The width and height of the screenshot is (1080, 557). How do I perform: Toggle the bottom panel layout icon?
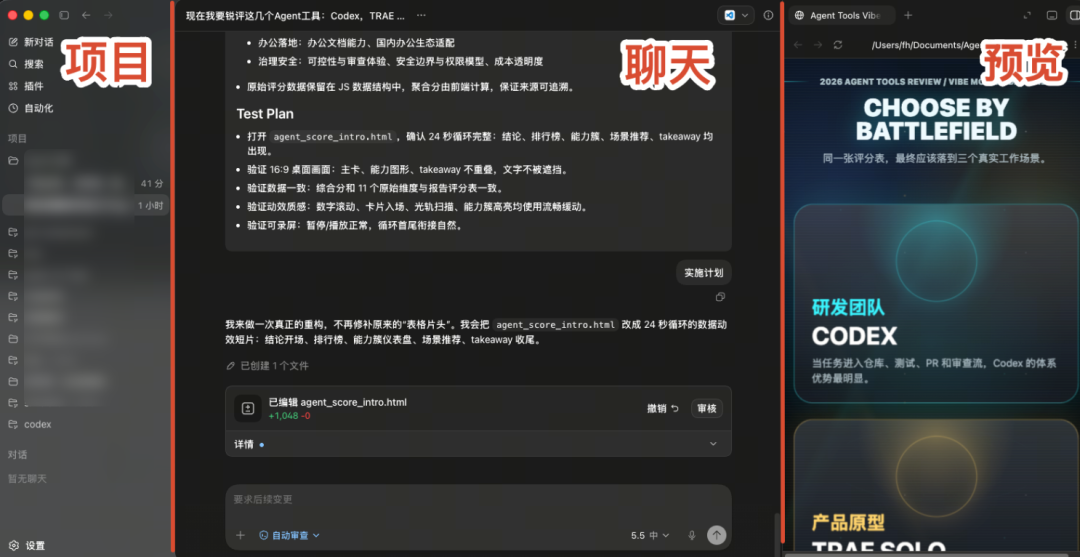click(x=1051, y=15)
